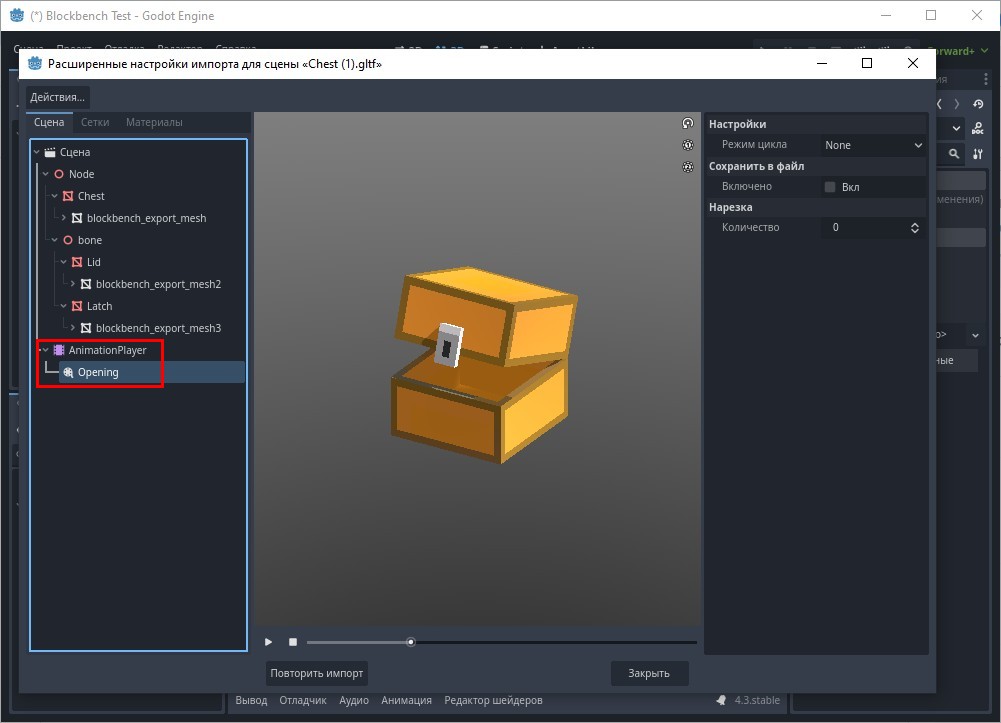Open the Действия... menu button
This screenshot has width=1001, height=723.
pyautogui.click(x=57, y=97)
